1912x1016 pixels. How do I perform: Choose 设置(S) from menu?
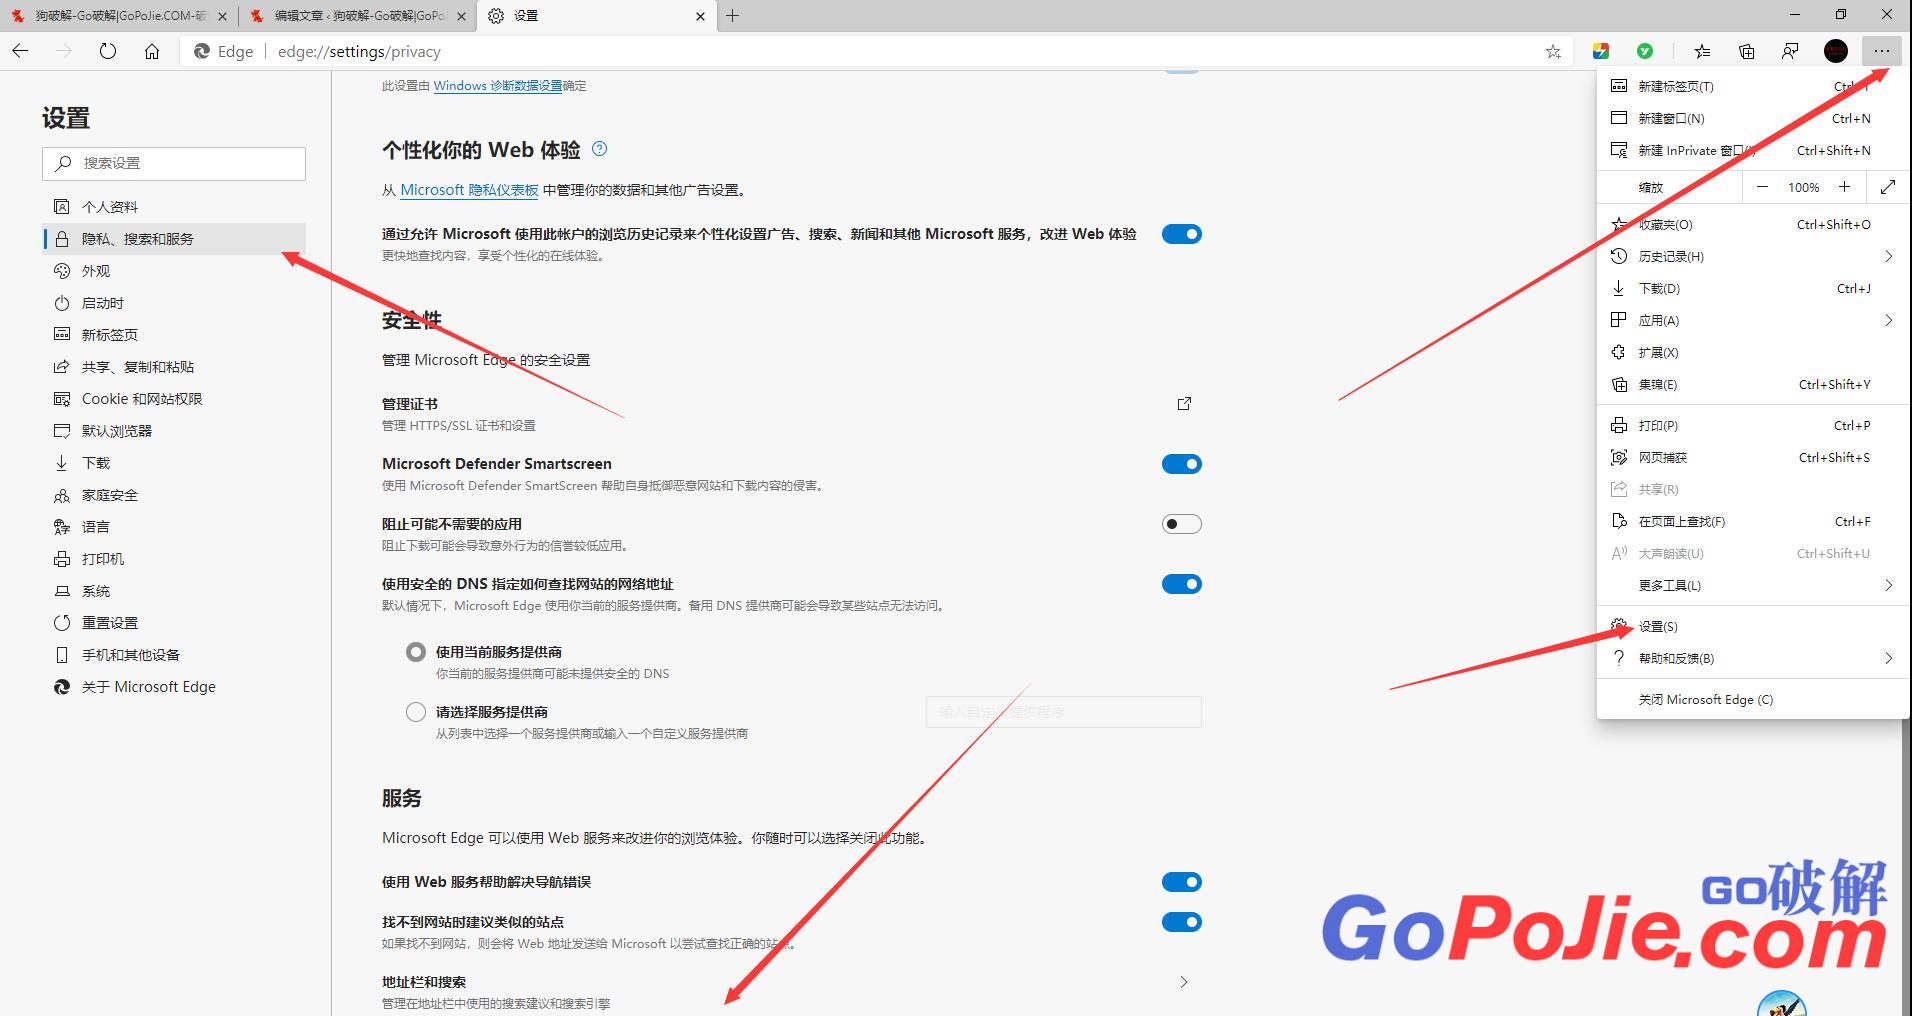[1753, 627]
